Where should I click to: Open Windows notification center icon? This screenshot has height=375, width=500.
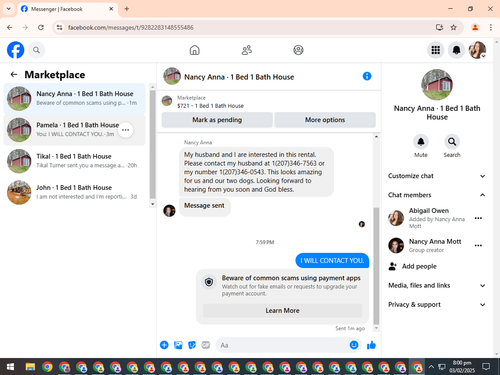(486, 367)
